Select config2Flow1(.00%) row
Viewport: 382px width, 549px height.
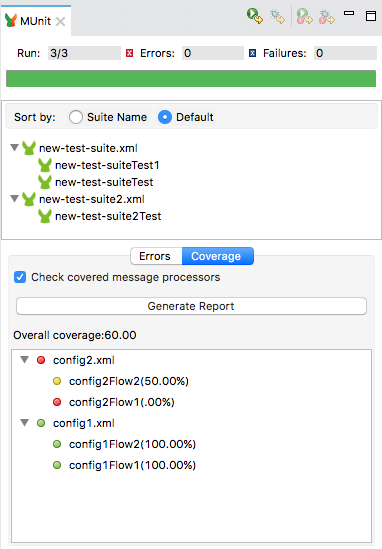coord(121,402)
